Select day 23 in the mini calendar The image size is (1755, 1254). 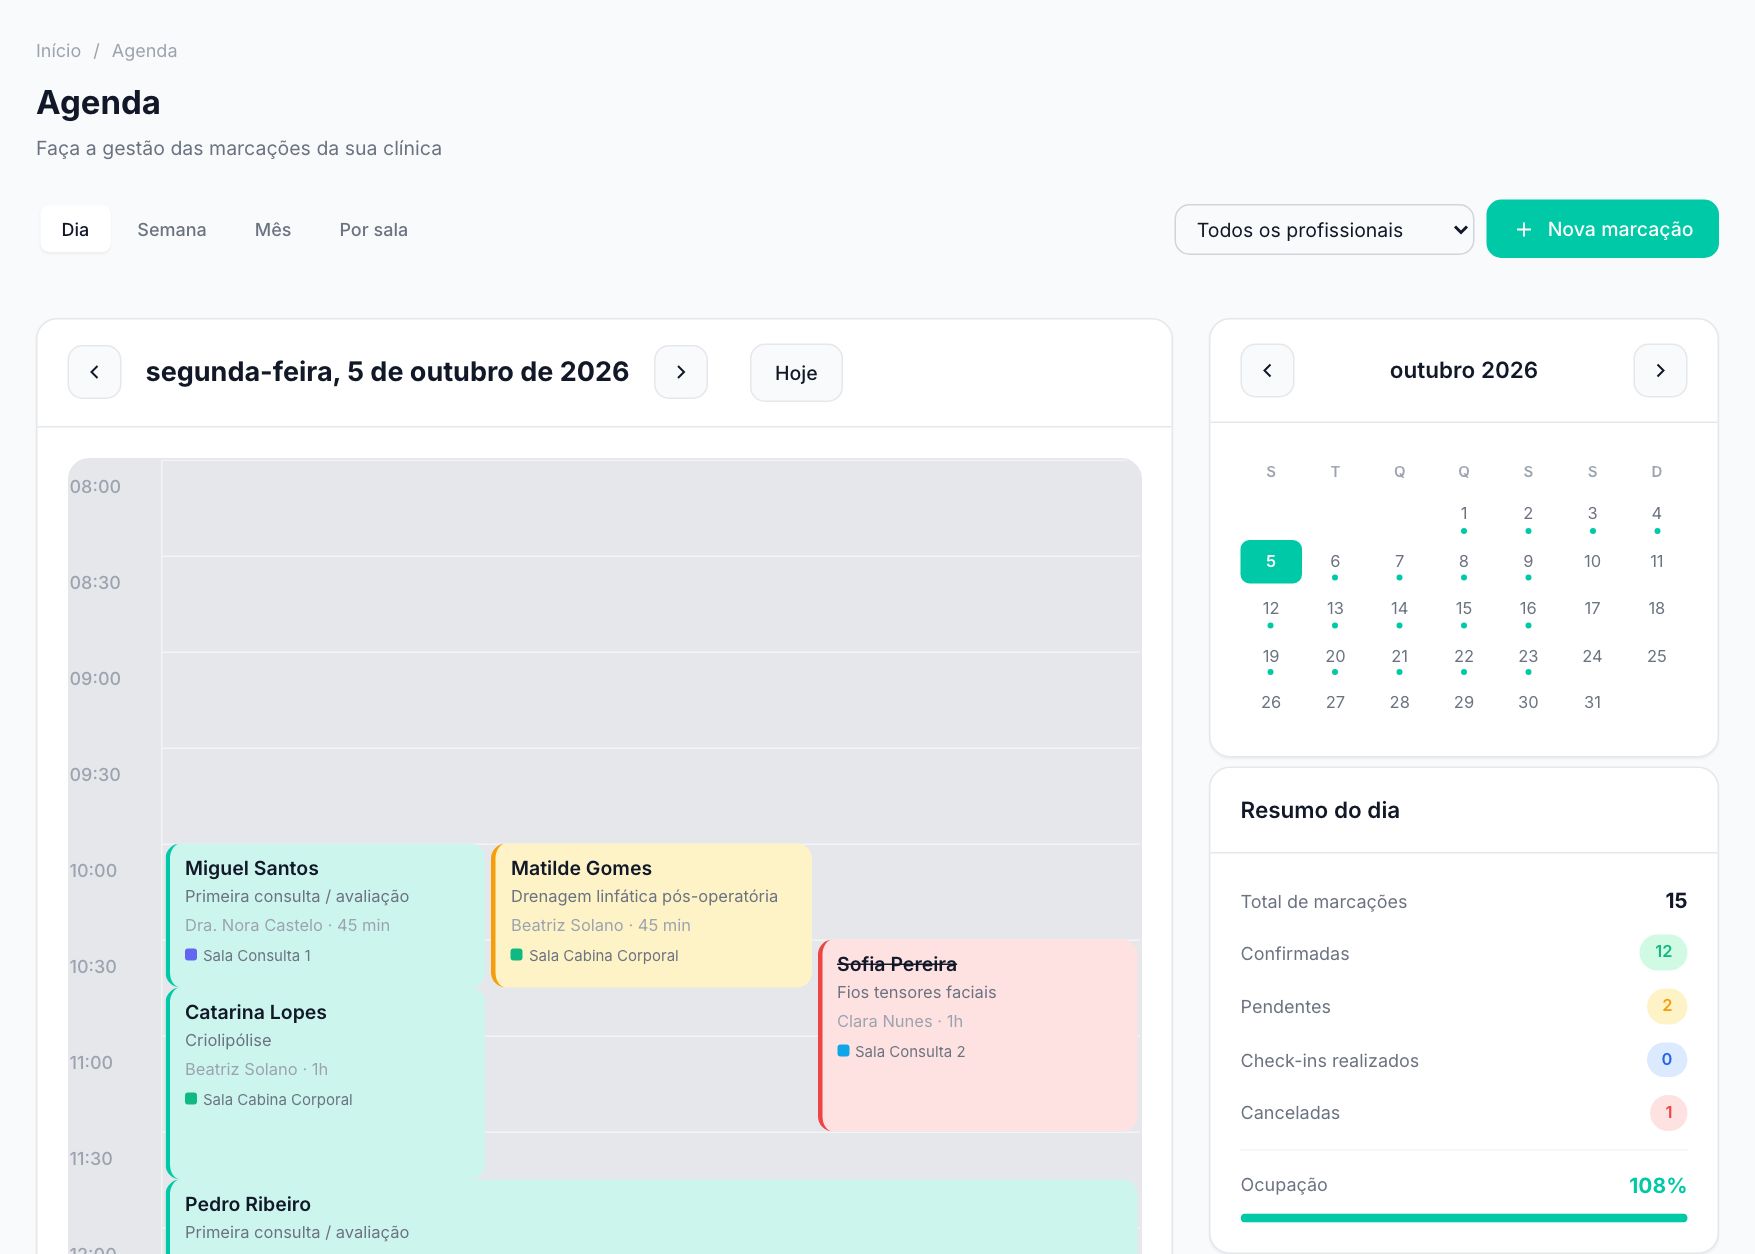1528,656
